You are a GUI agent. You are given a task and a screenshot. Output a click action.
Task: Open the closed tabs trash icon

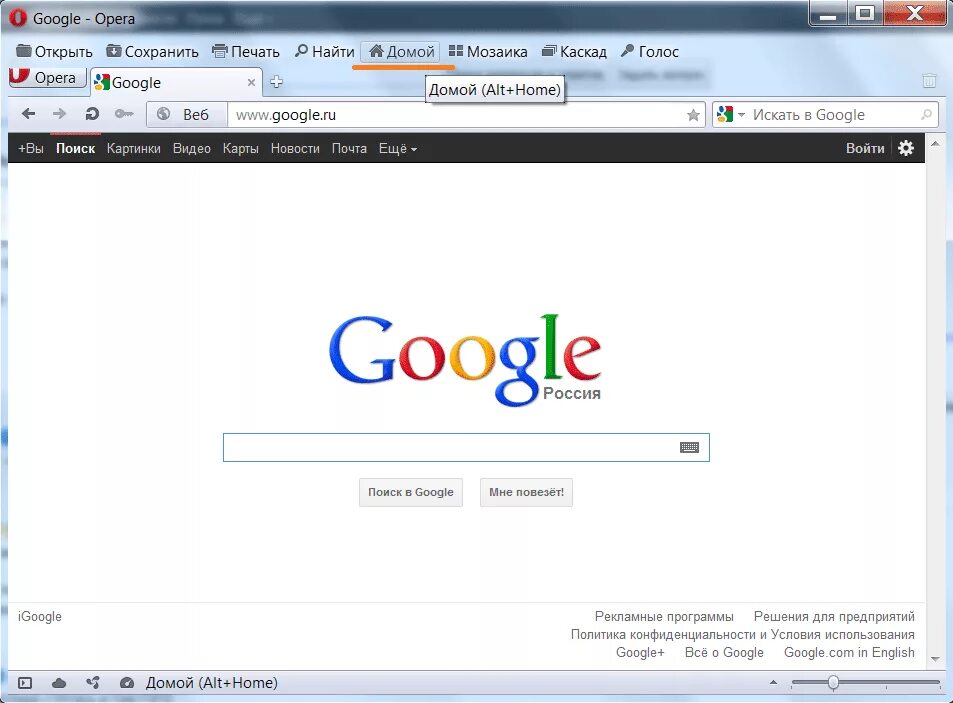929,80
